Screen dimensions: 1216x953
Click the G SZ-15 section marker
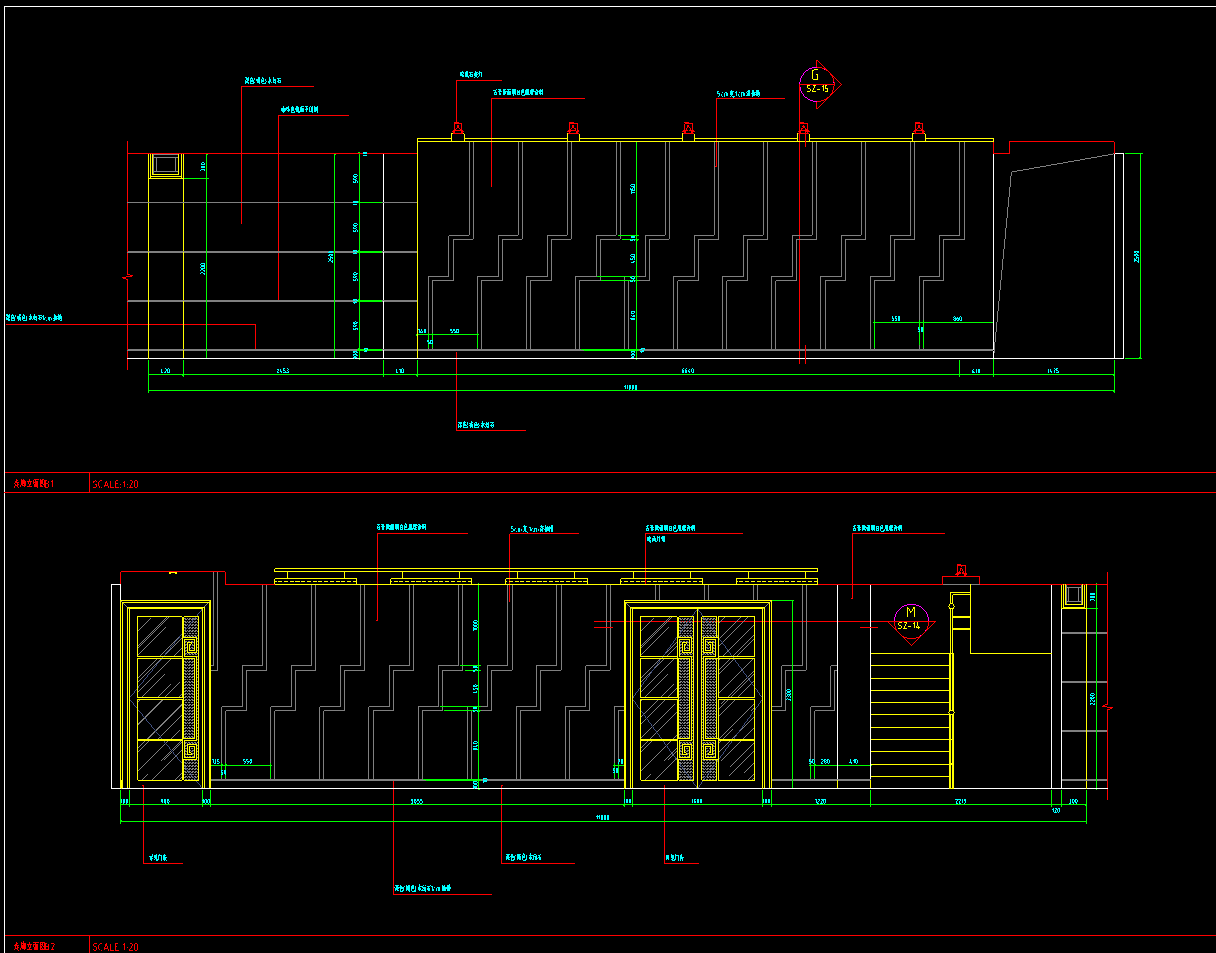816,82
